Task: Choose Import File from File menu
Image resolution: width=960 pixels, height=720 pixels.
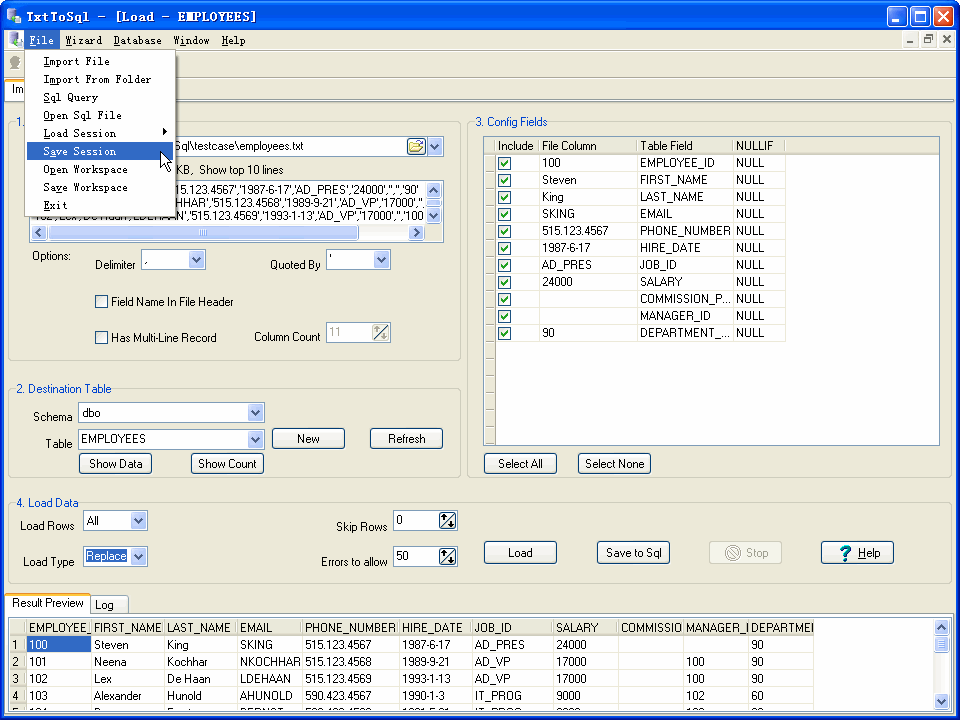Action: pyautogui.click(x=100, y=61)
